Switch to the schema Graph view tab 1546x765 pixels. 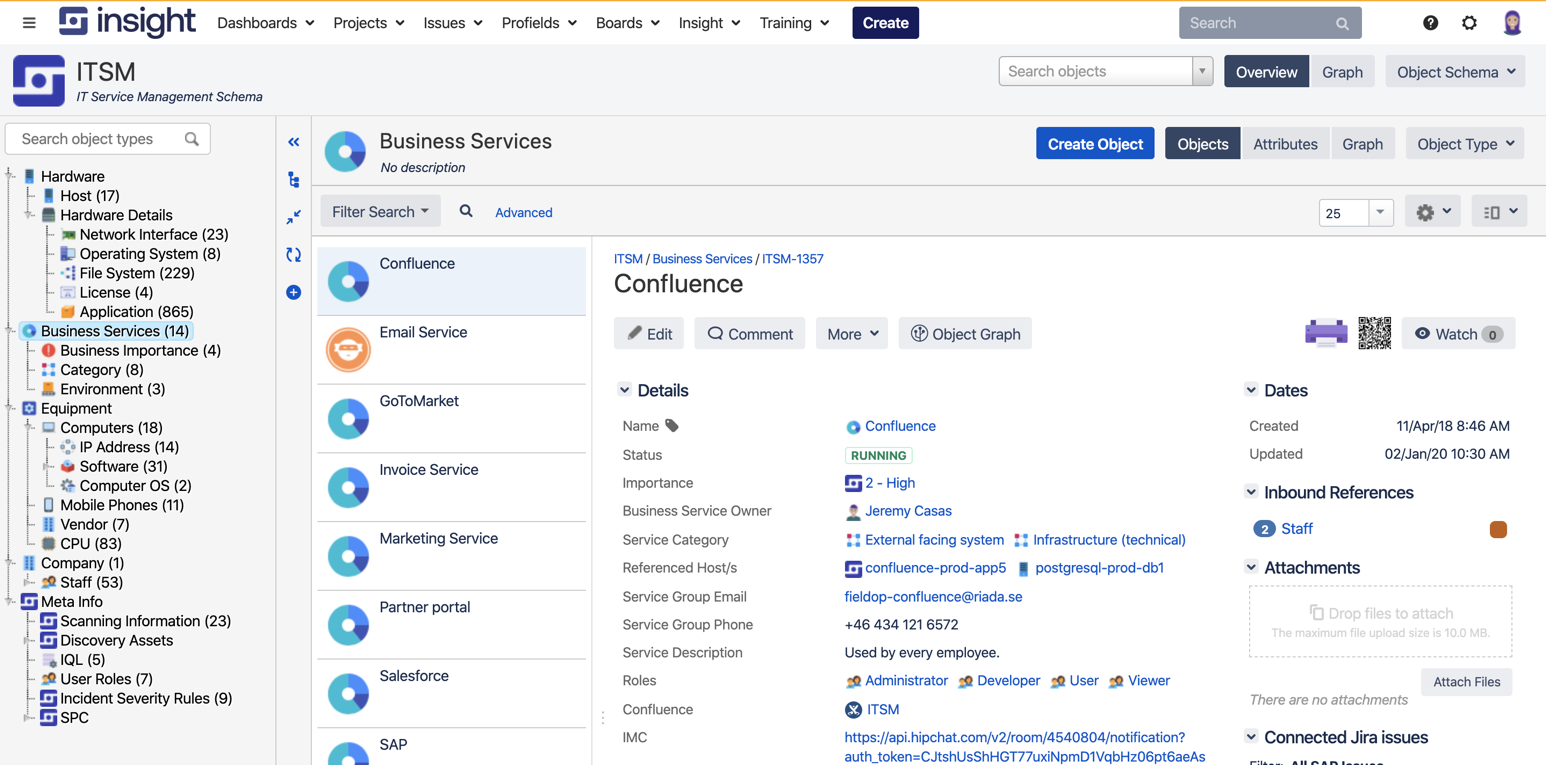click(1342, 72)
